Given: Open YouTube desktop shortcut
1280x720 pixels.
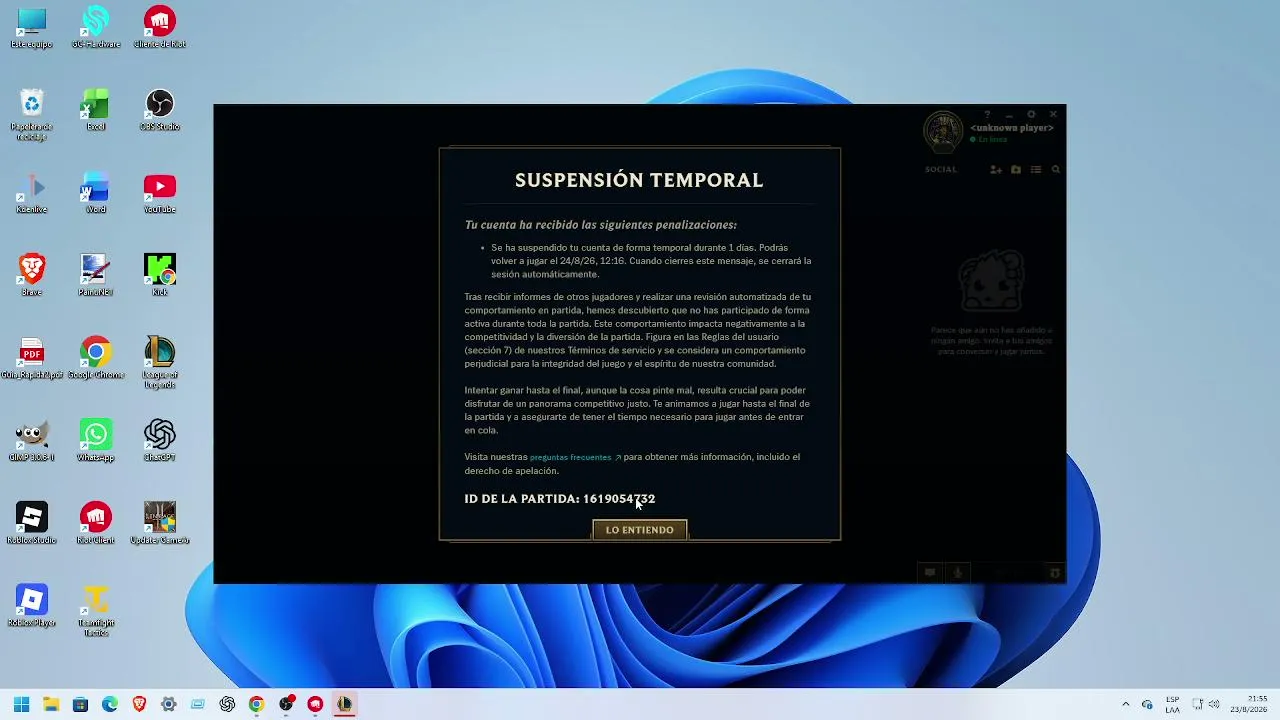Looking at the screenshot, I should [160, 193].
